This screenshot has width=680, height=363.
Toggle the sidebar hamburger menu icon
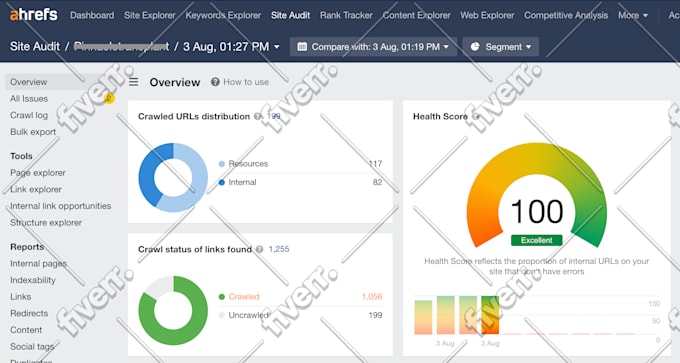(x=134, y=82)
